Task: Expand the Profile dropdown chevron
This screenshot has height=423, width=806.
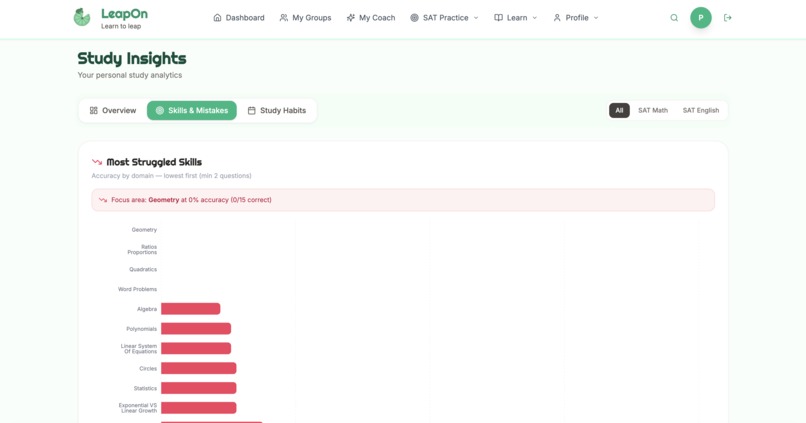Action: pos(596,17)
